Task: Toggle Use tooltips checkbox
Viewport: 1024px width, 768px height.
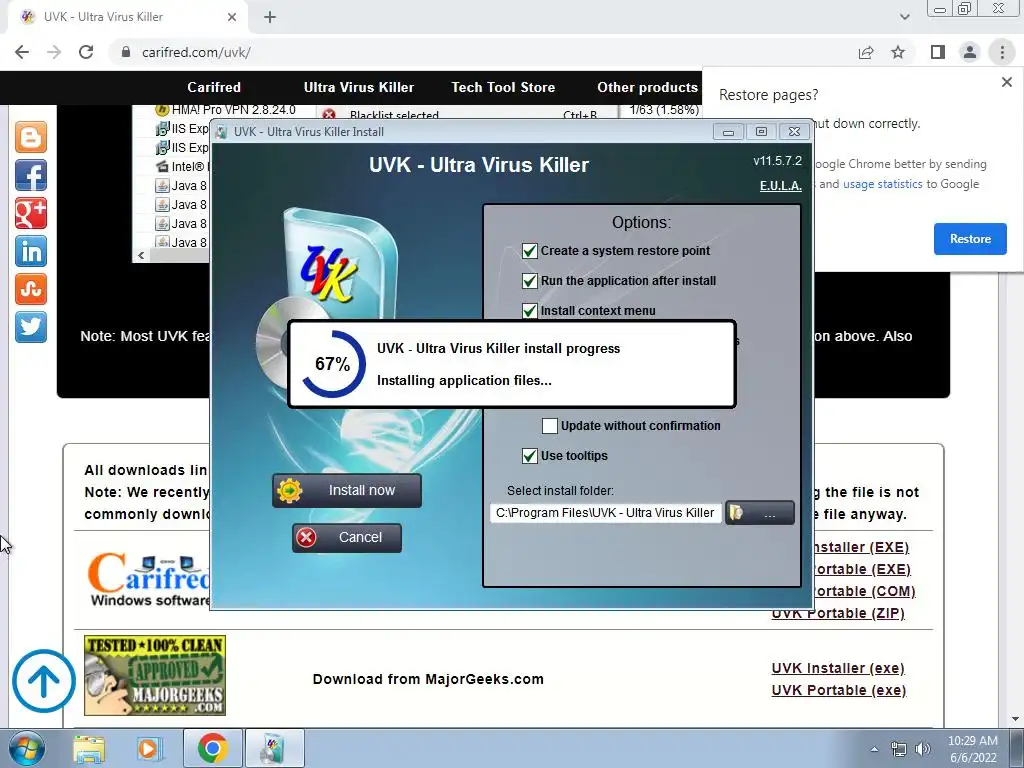Action: 530,456
